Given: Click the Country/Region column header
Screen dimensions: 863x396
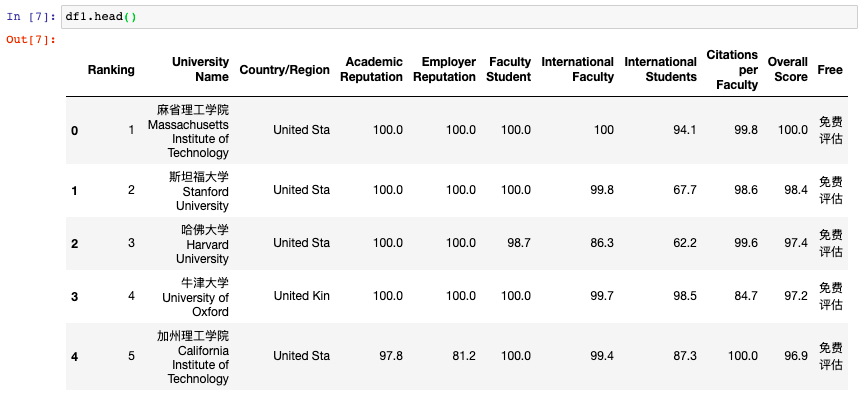Looking at the screenshot, I should point(285,70).
